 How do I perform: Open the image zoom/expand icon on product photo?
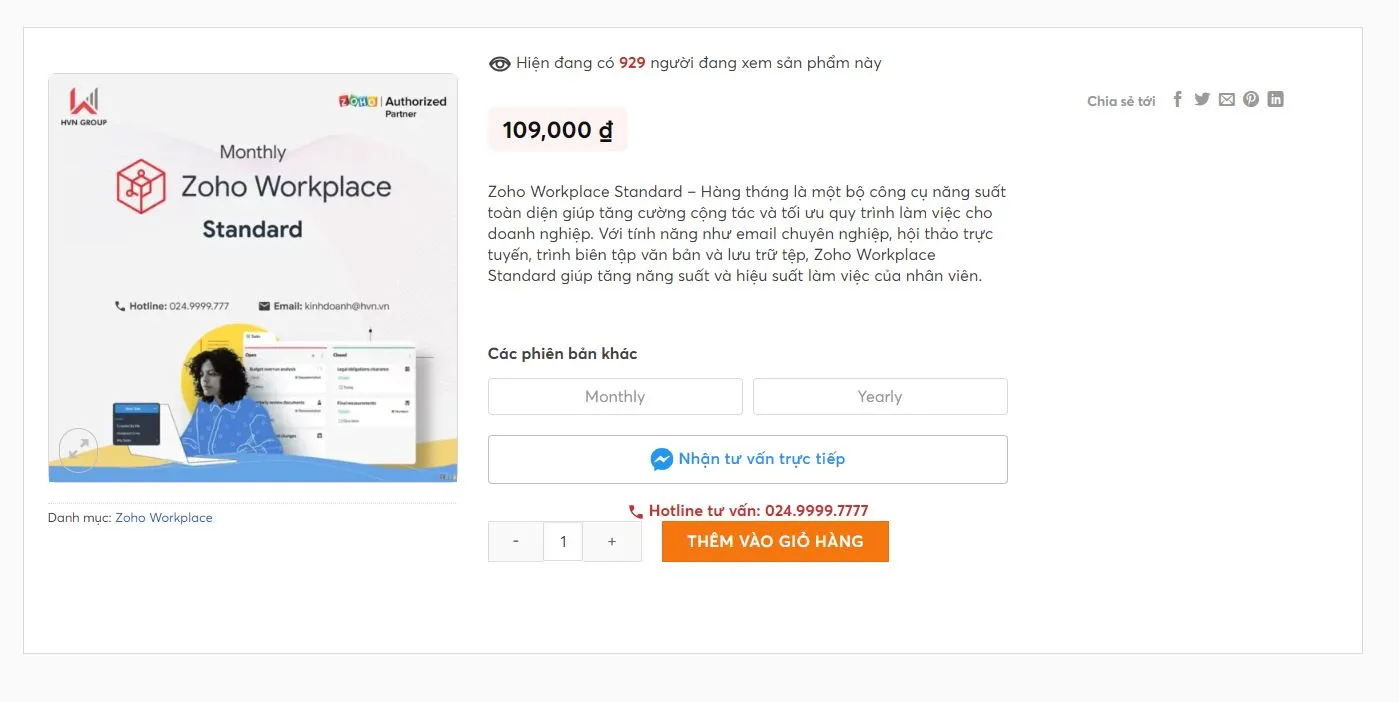coord(78,449)
